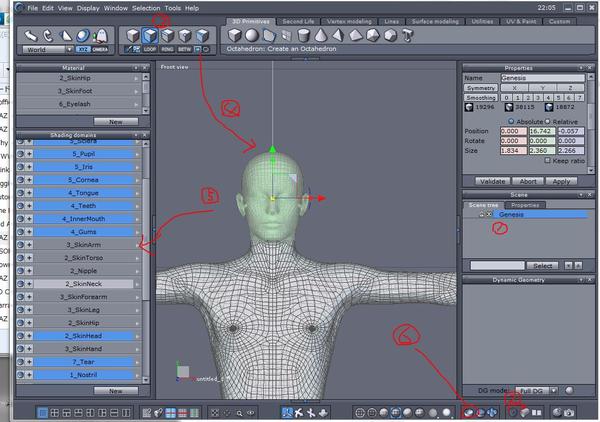Click the Position Y value field 16.742
600x422 pixels.
pos(542,131)
